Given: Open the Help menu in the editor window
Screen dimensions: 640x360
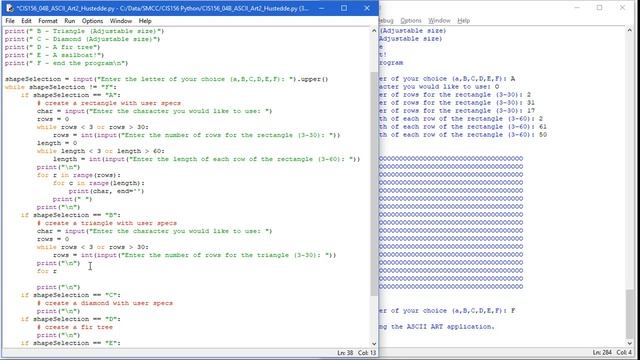Looking at the screenshot, I should pos(145,21).
